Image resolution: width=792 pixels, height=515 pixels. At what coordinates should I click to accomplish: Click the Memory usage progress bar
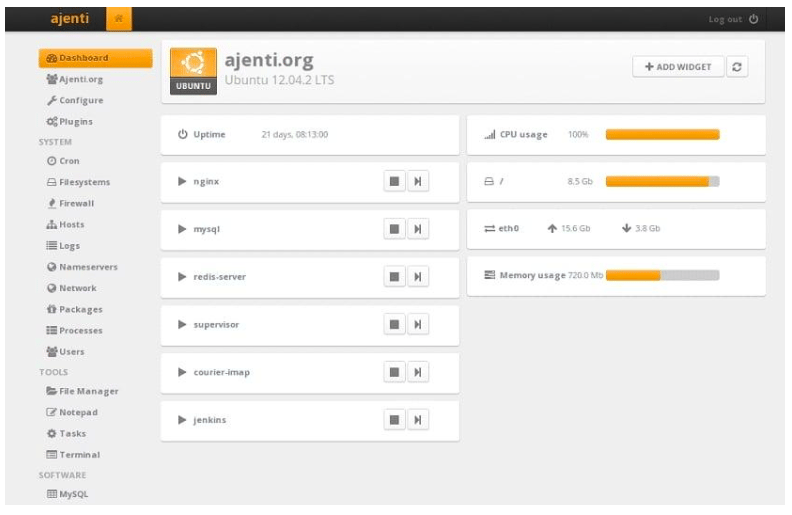click(663, 275)
